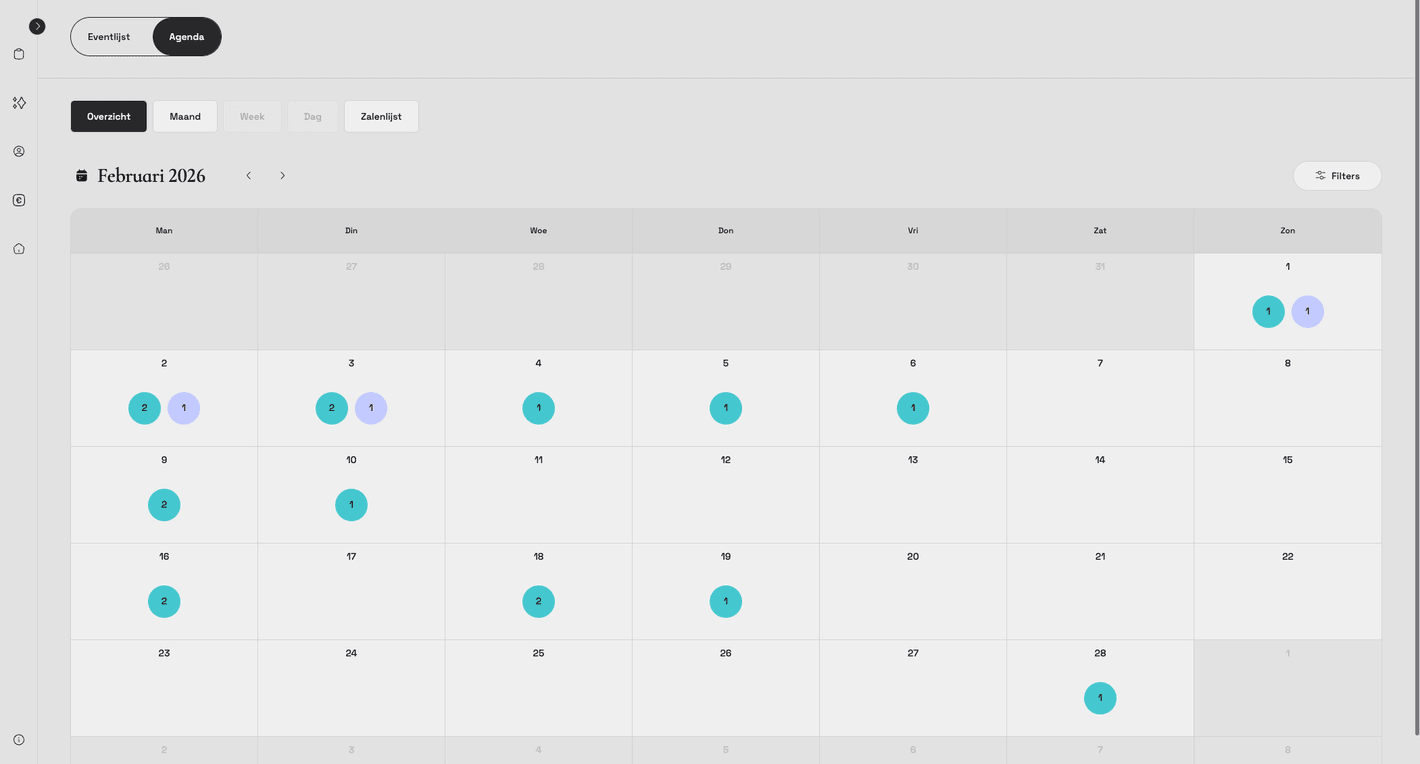Open the euro finance icon in the sidebar
1420x764 pixels.
click(19, 200)
